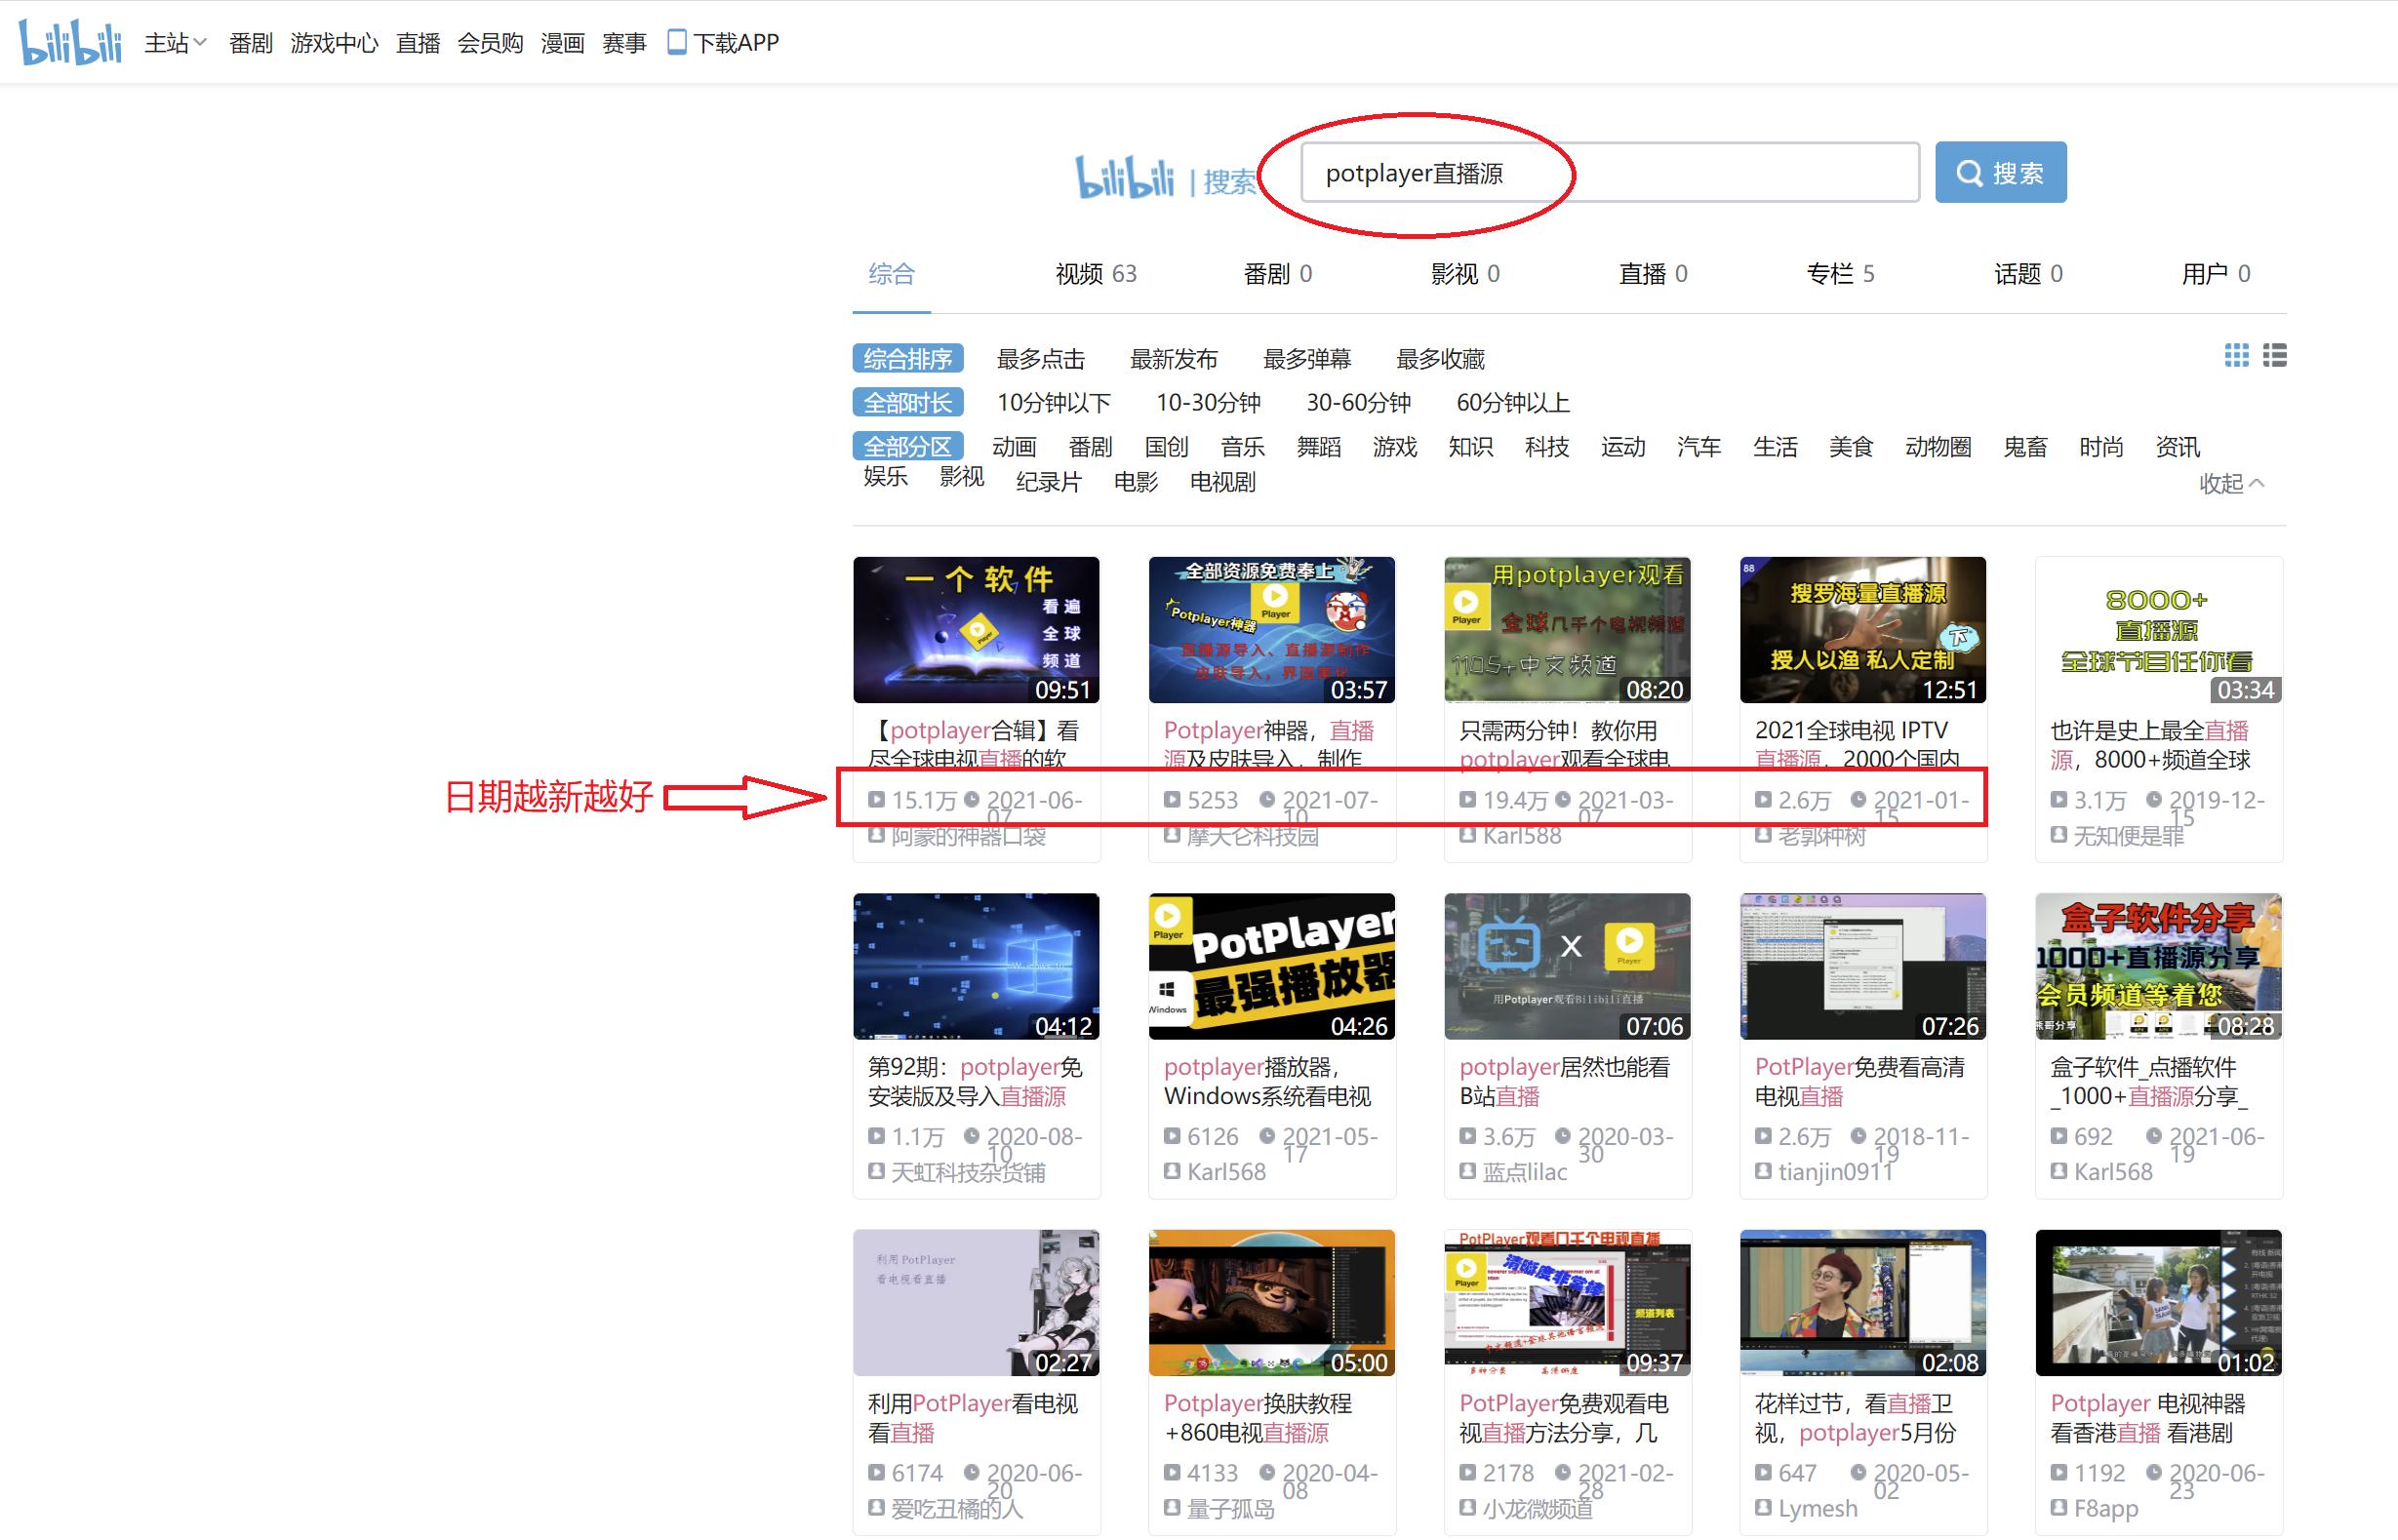Click play count icon beside 15.1万

click(876, 800)
